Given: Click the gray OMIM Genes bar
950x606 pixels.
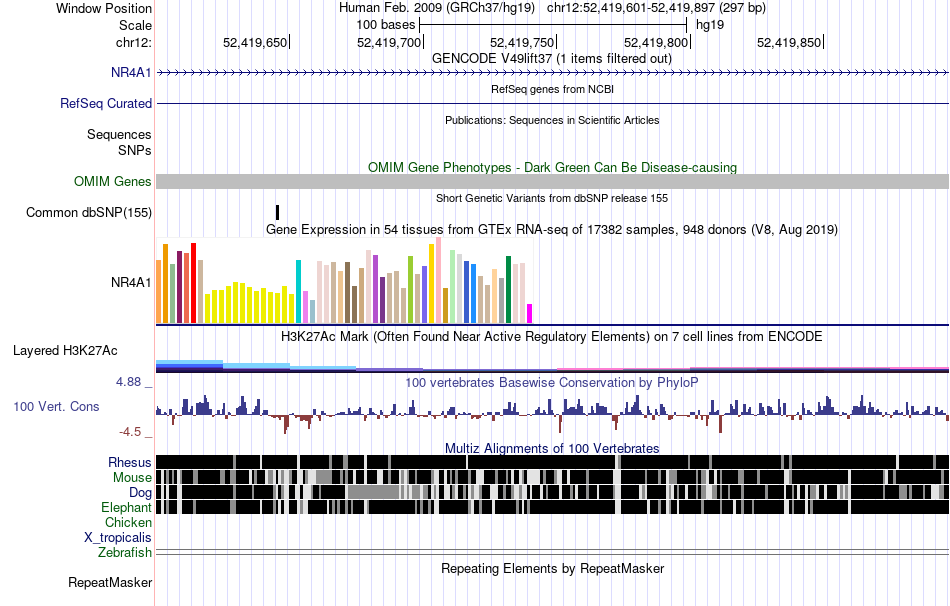Looking at the screenshot, I should (x=553, y=181).
